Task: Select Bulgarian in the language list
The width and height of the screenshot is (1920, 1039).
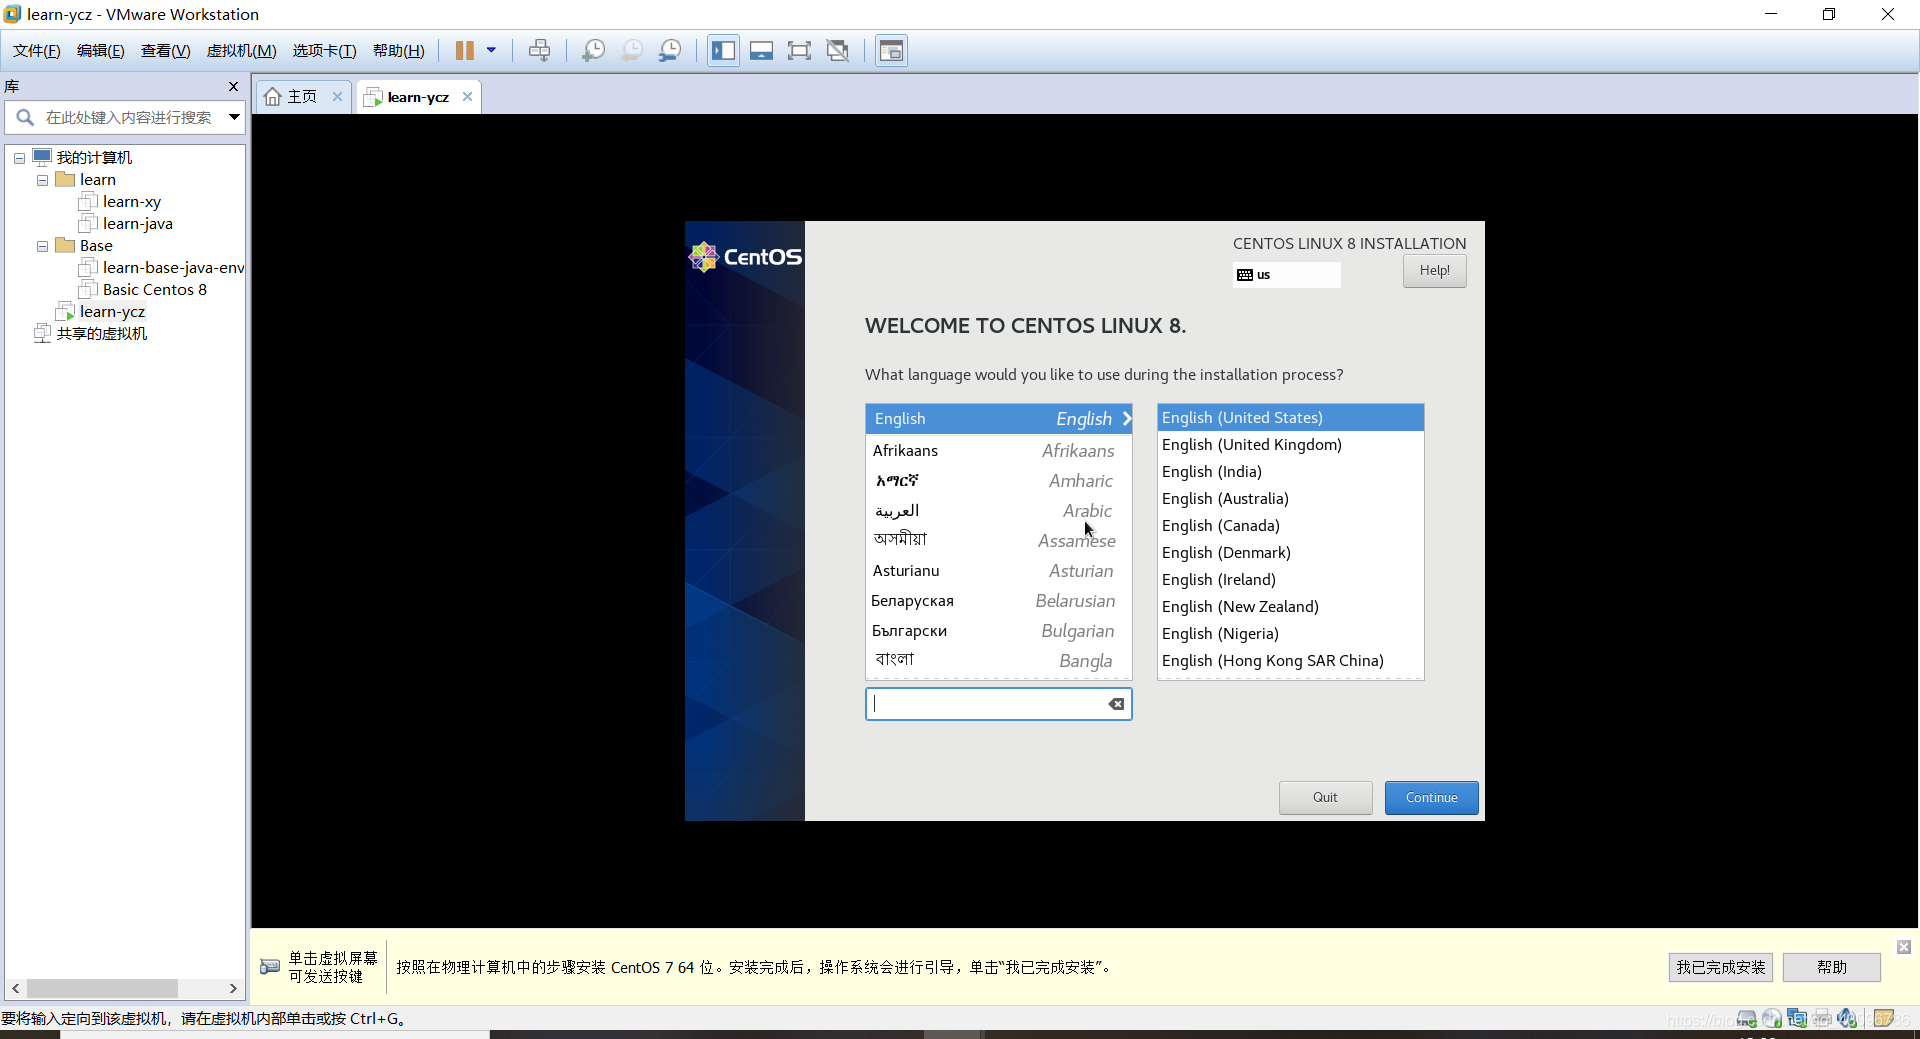Action: (998, 631)
